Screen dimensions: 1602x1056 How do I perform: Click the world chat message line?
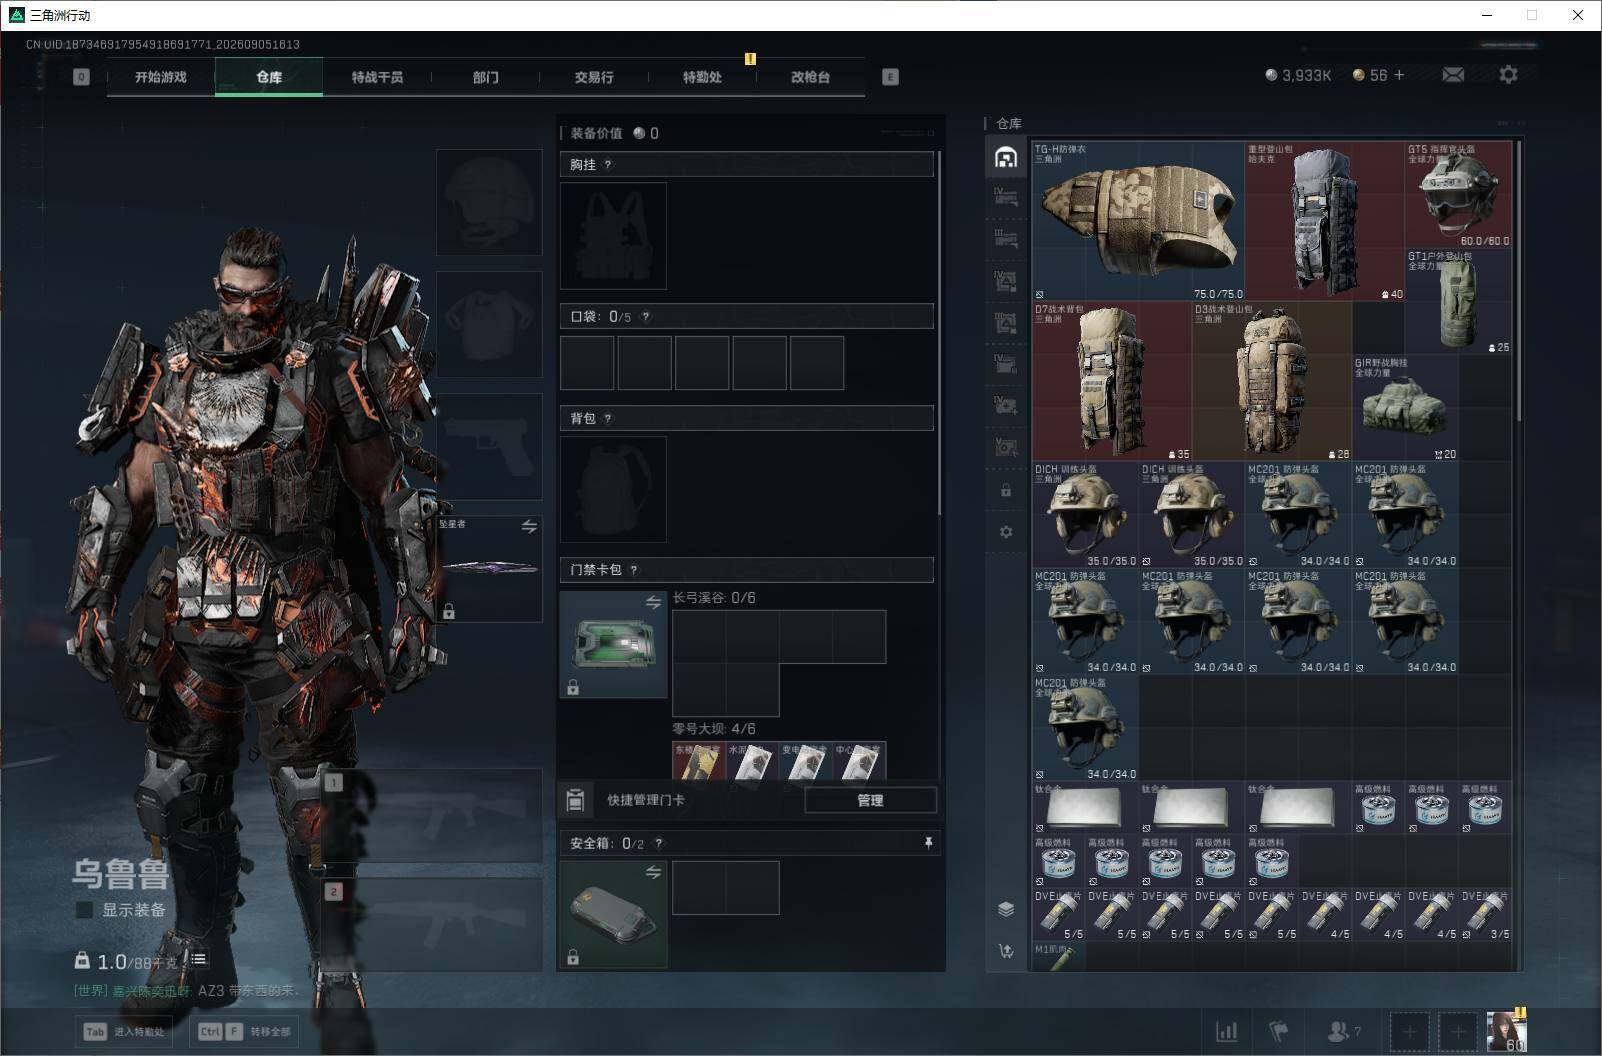[186, 990]
